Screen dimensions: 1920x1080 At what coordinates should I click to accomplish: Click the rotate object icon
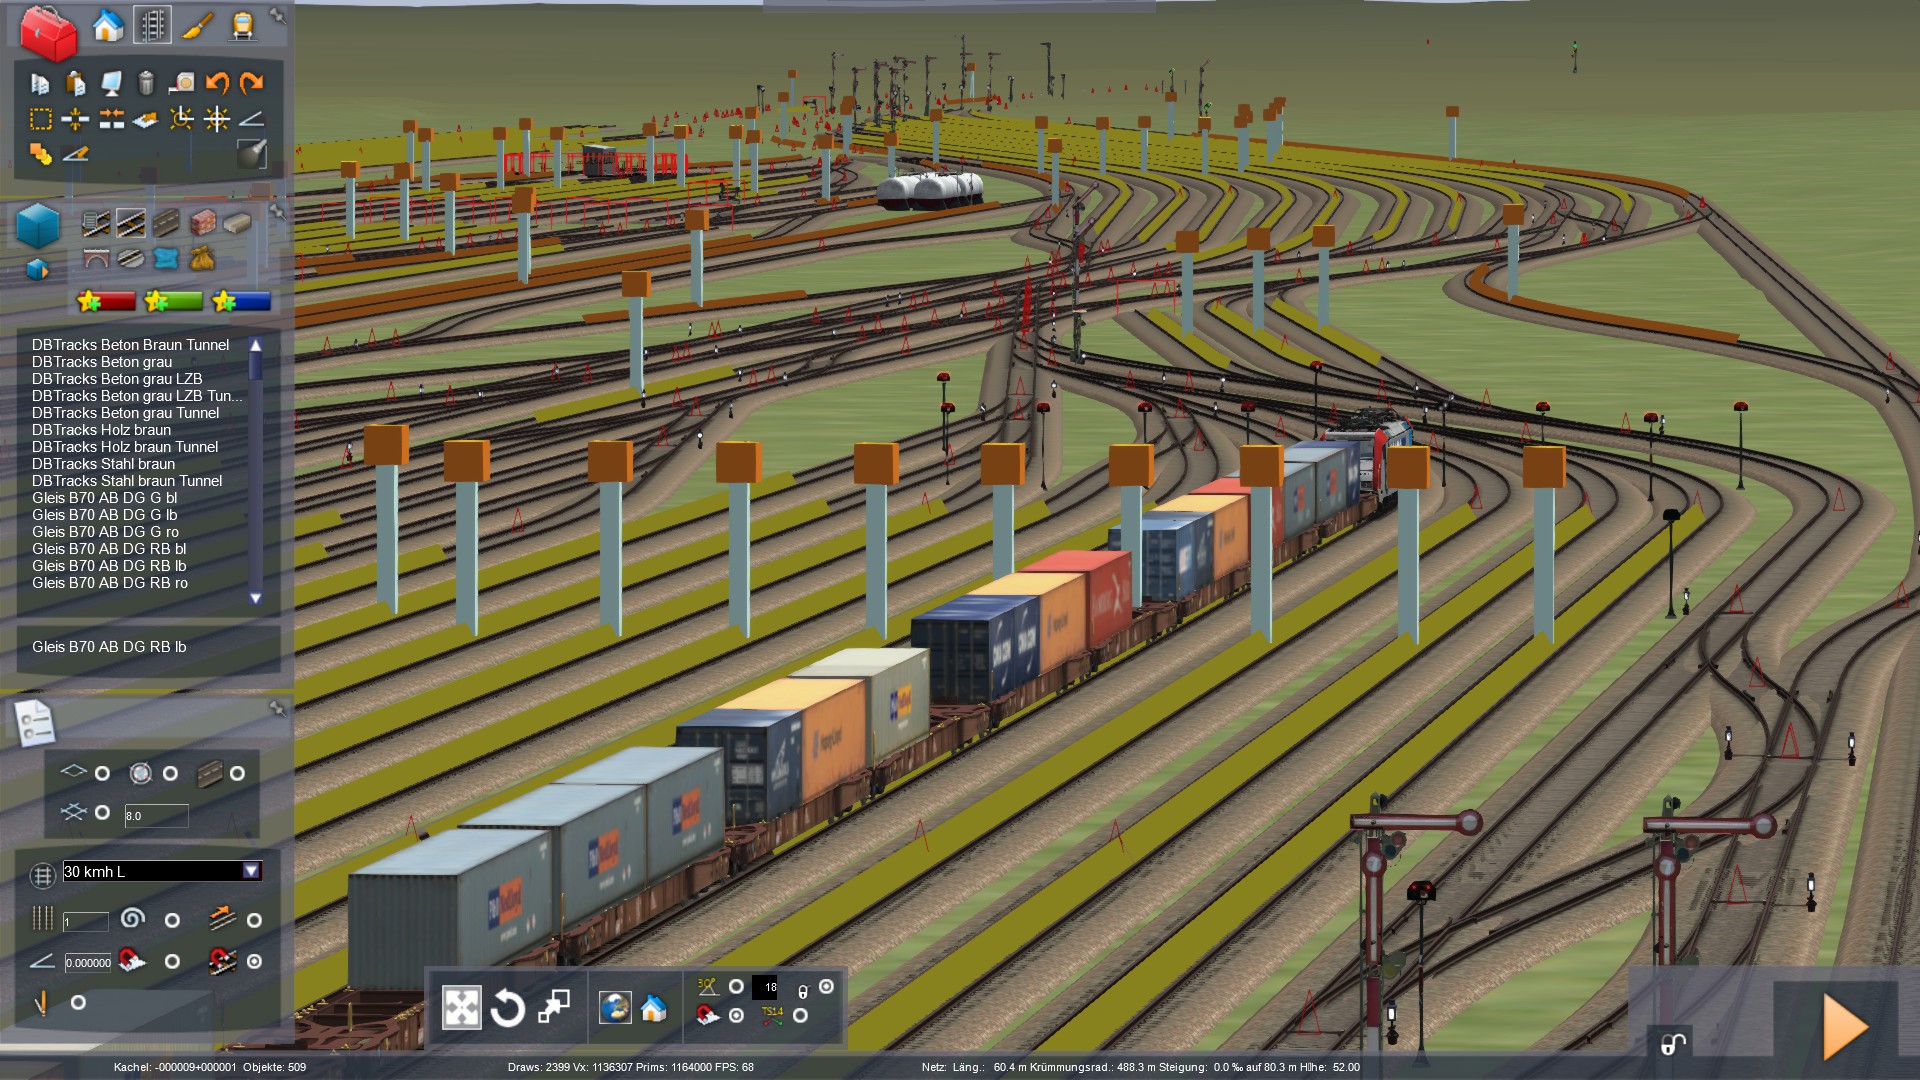coord(507,1008)
